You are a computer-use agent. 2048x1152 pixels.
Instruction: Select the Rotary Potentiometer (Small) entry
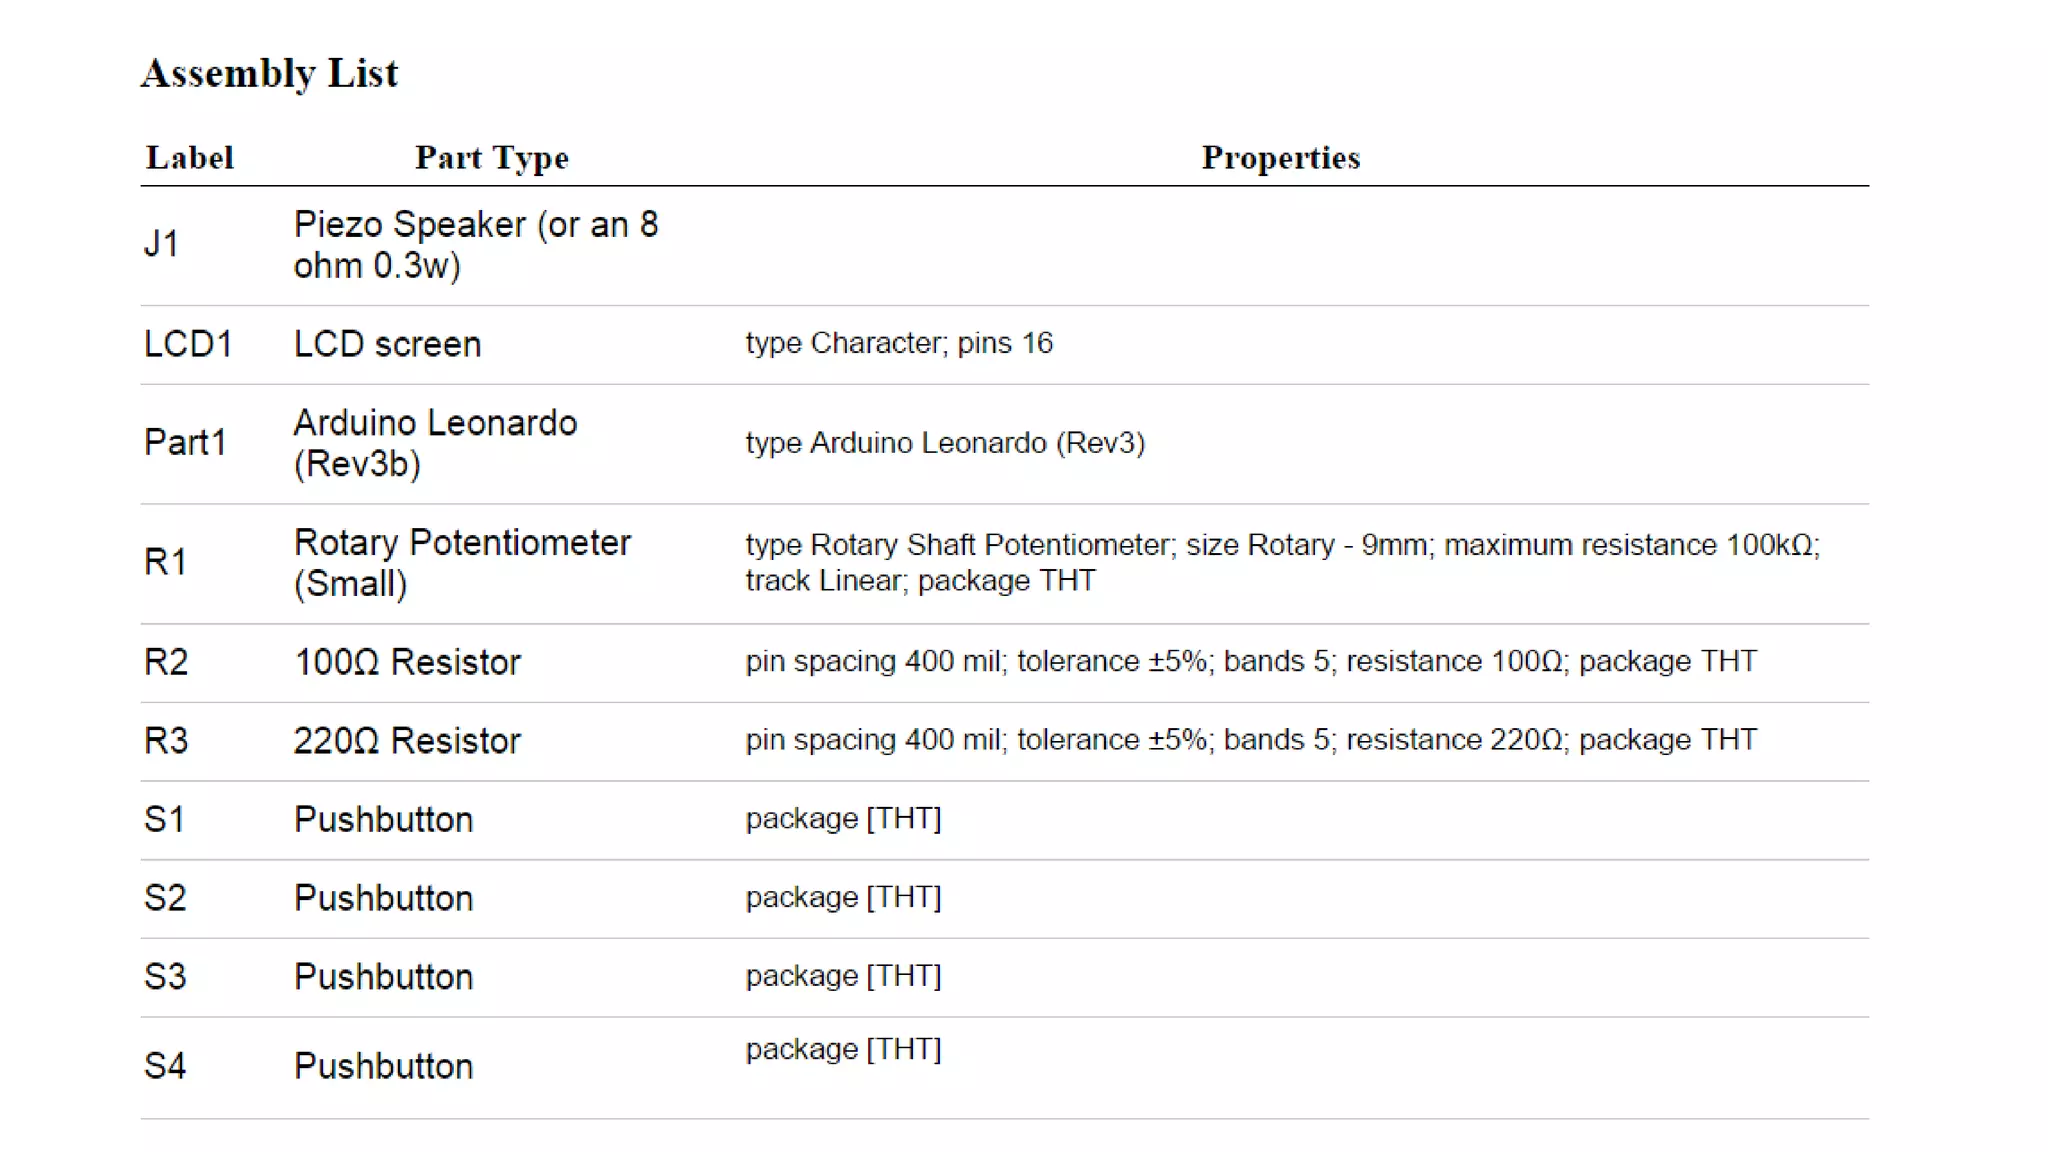(x=462, y=563)
